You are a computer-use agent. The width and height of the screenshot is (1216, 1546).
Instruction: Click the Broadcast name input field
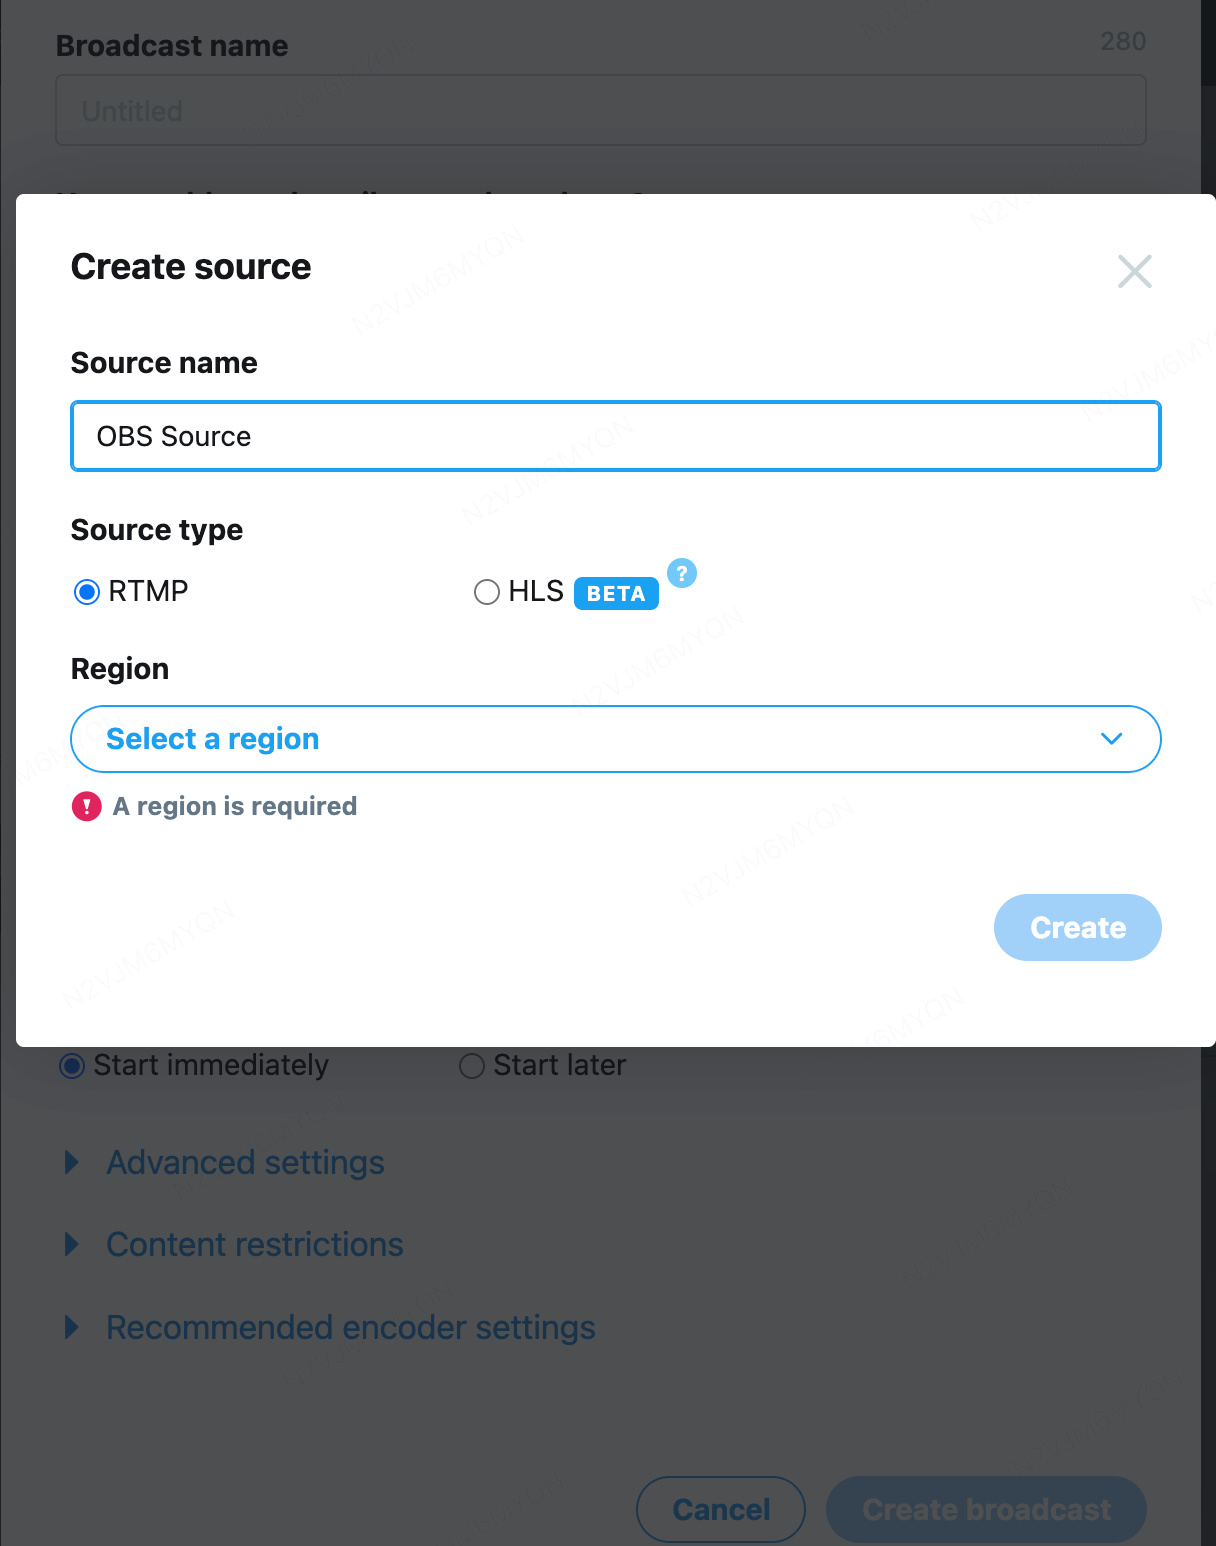(600, 110)
